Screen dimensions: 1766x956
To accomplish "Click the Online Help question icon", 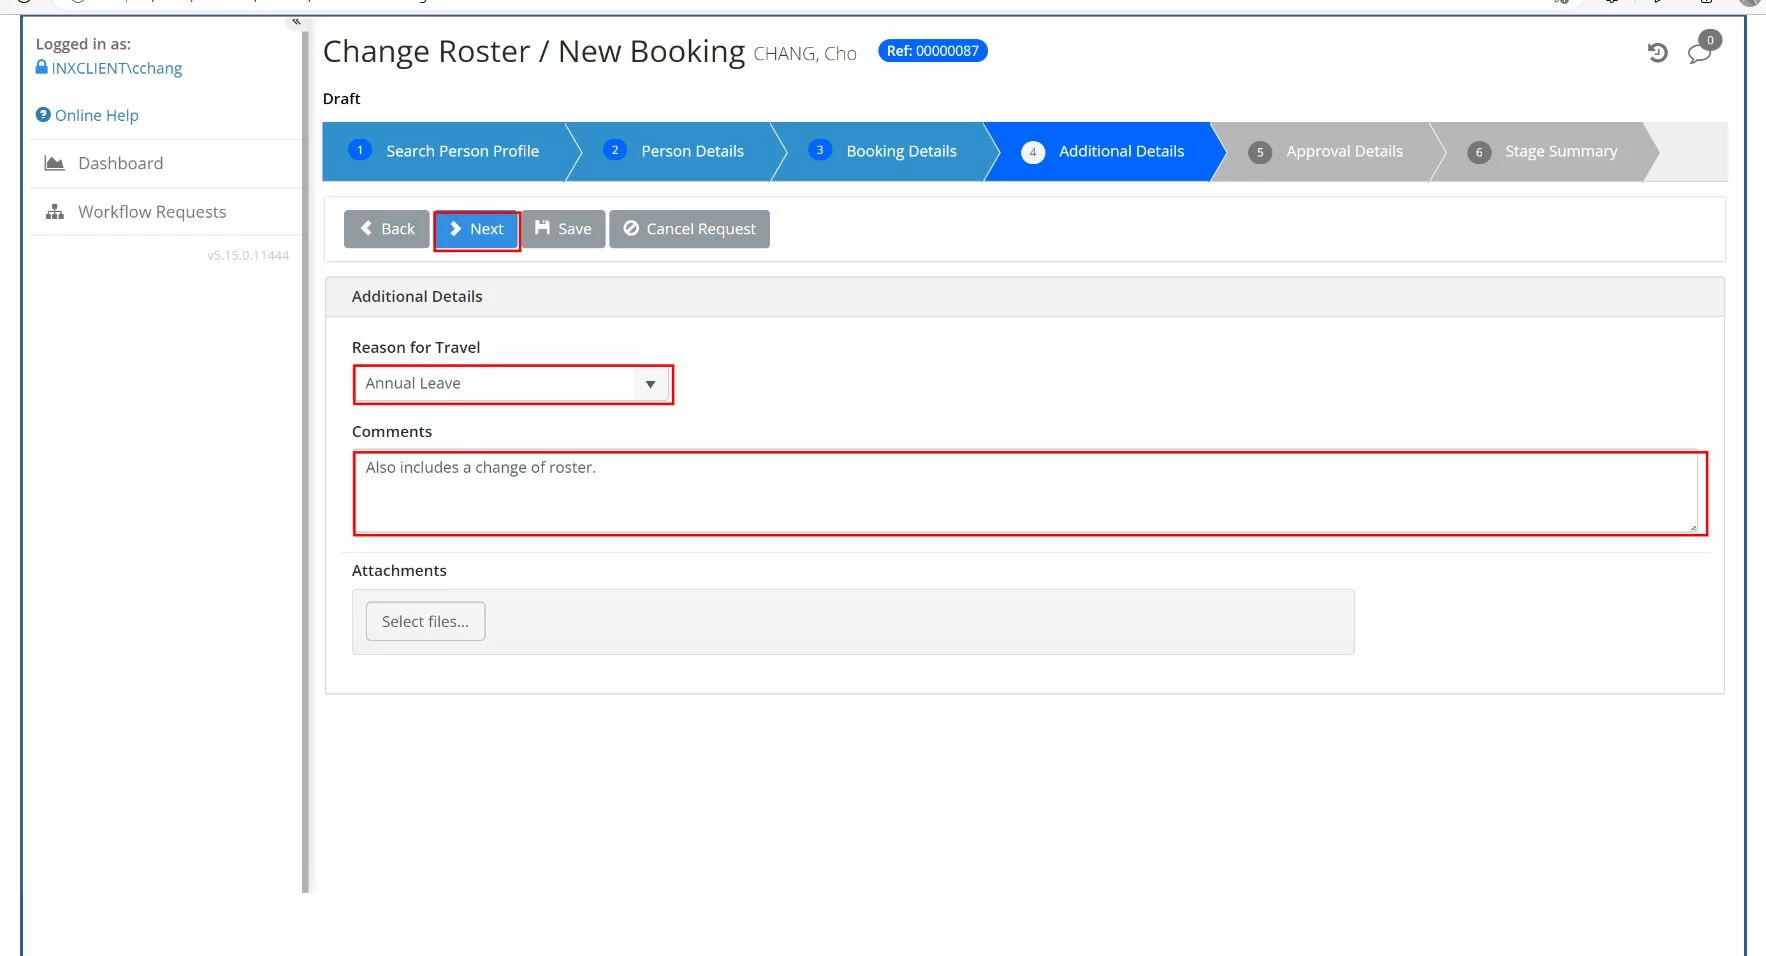I will pos(43,115).
